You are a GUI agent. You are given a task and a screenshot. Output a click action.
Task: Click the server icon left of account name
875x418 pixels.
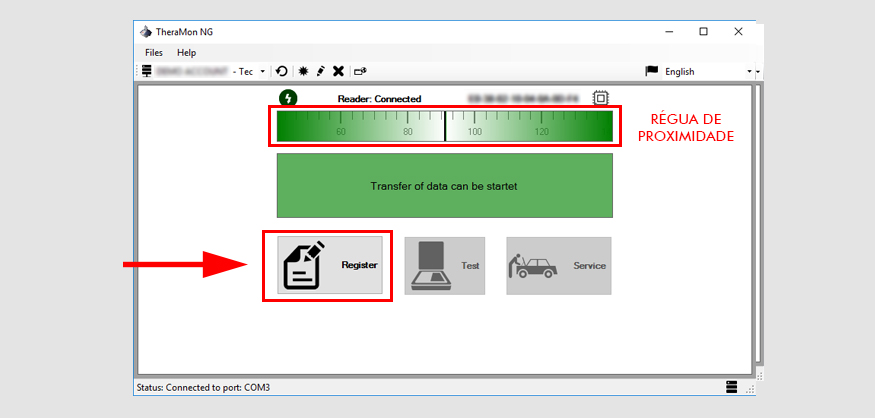pos(147,71)
